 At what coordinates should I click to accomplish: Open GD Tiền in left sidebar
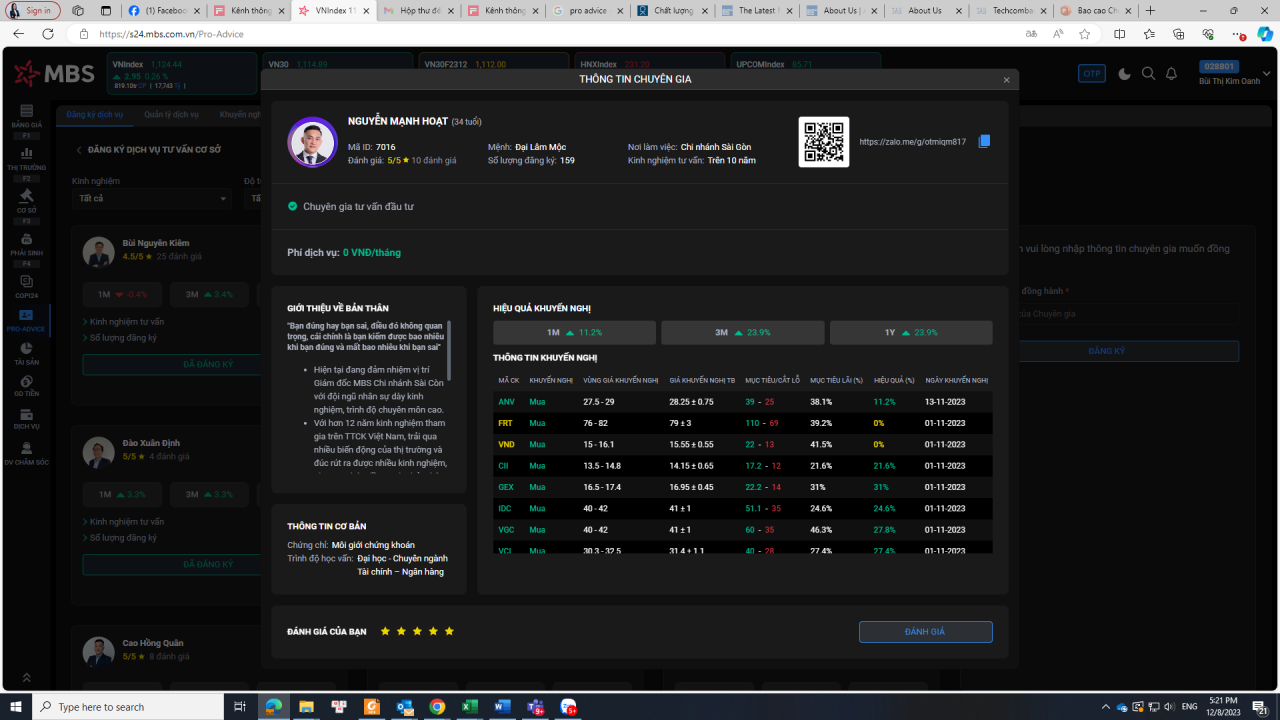tap(27, 386)
